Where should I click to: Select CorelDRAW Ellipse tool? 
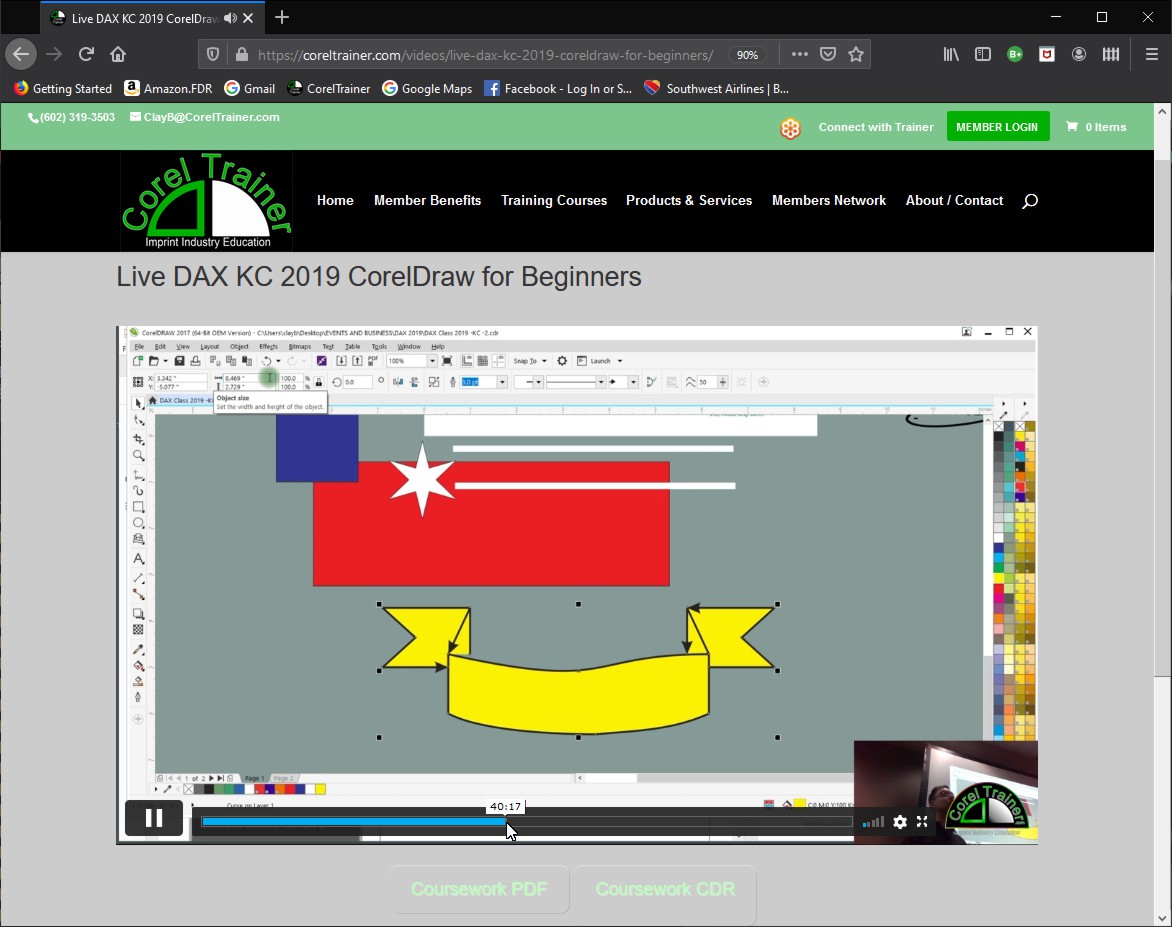(138, 523)
